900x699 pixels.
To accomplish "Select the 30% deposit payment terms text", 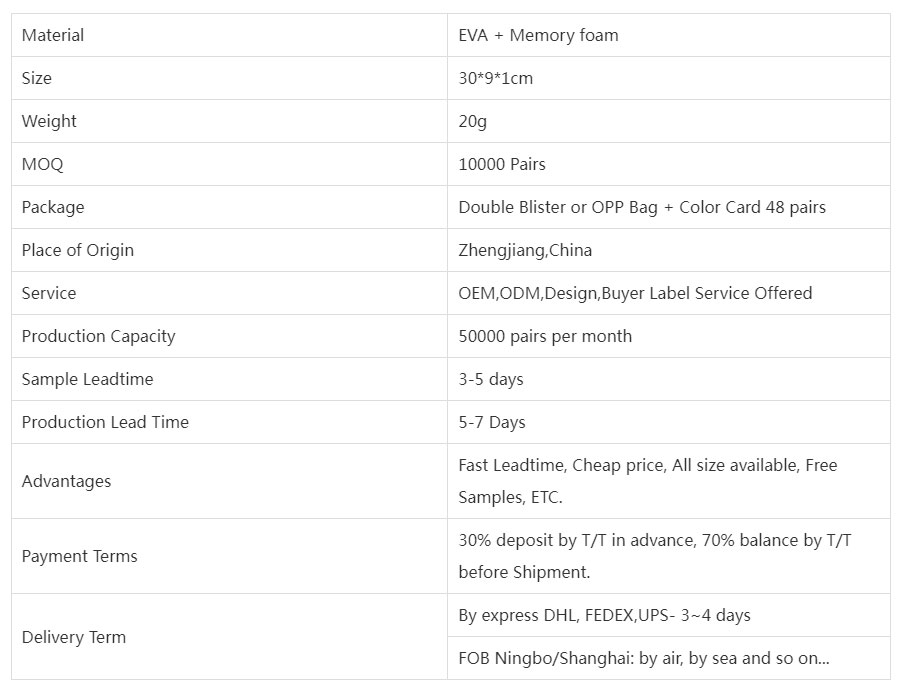I will 654,556.
